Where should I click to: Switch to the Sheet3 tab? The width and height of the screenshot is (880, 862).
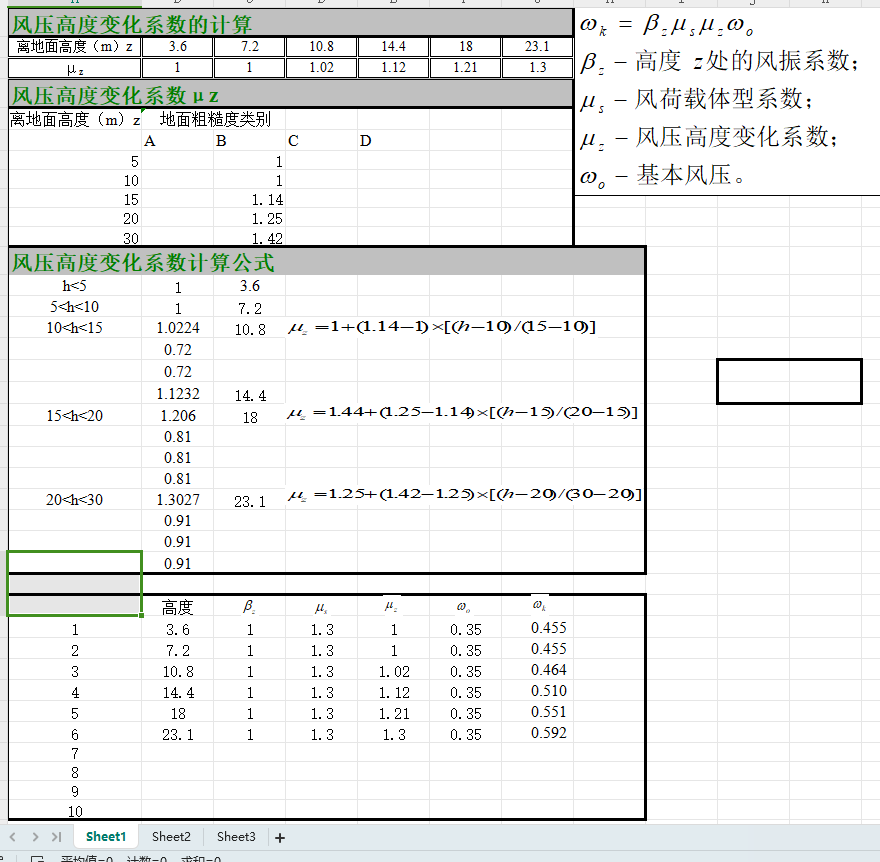pos(236,836)
